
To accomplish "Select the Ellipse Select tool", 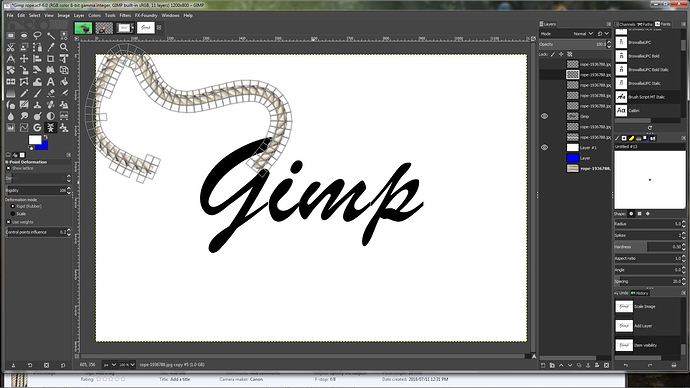I will coord(24,36).
